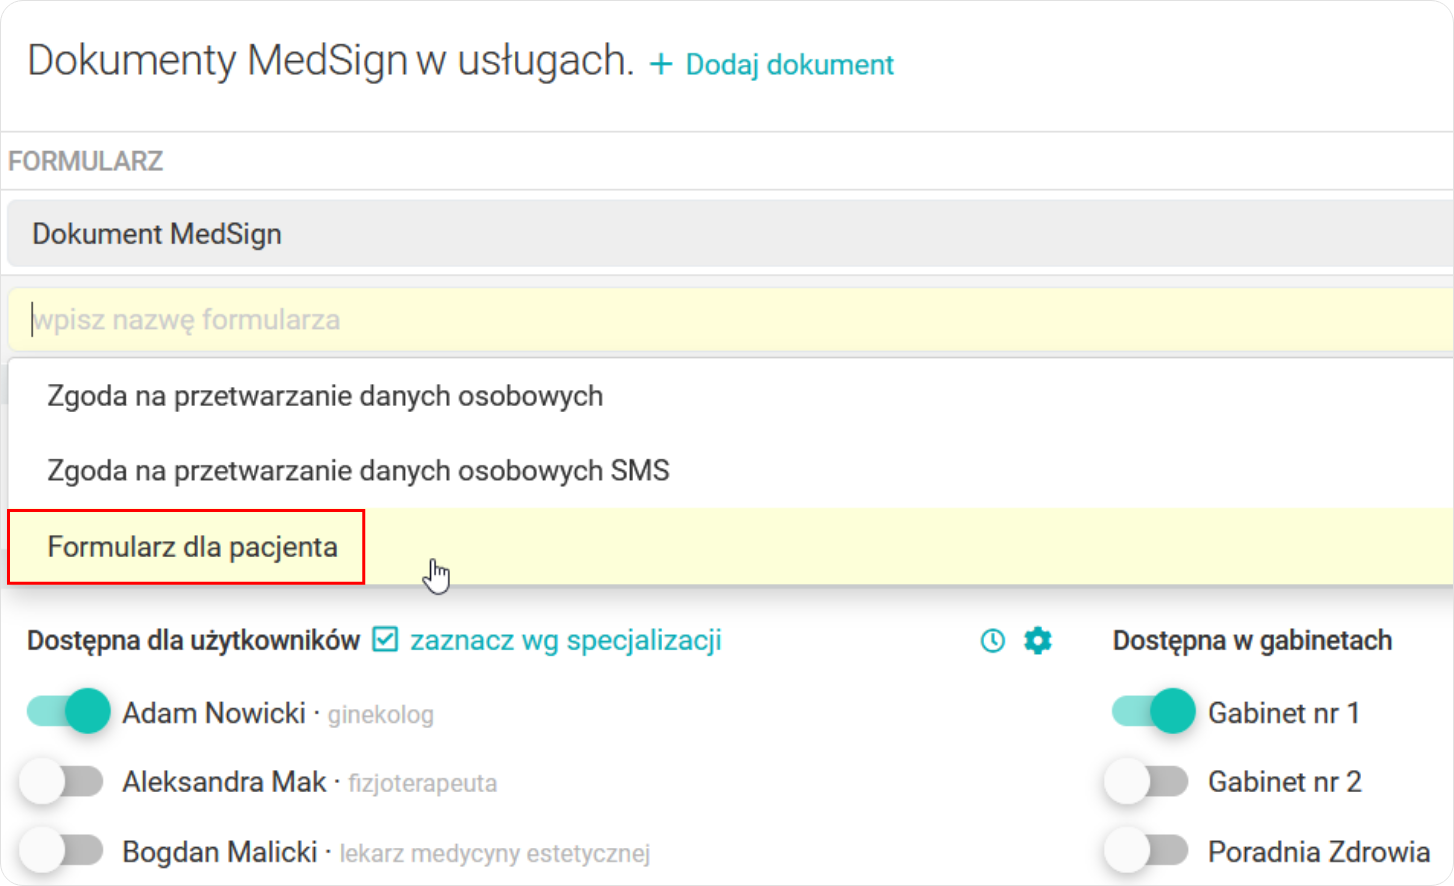Click the ginekolog specialization text
The width and height of the screenshot is (1454, 886).
[x=381, y=715]
